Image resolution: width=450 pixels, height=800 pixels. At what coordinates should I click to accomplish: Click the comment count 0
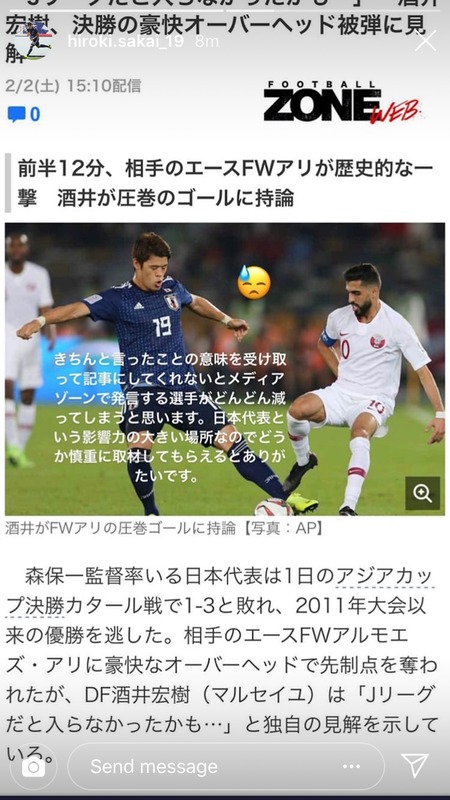point(35,114)
